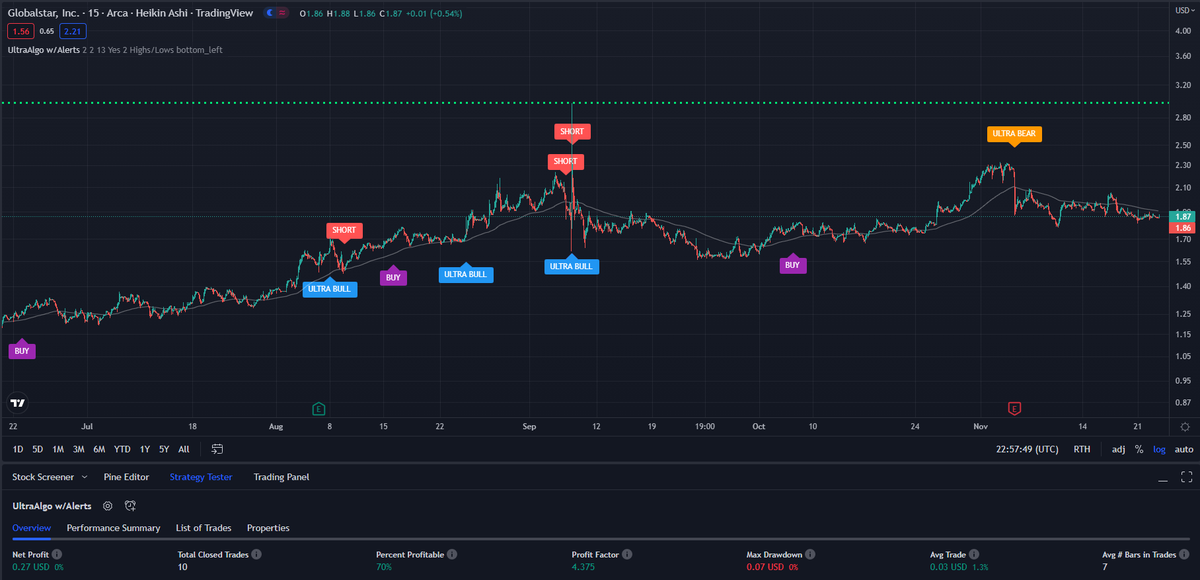
Task: Open UltraAlgo strategy settings gear icon
Action: (x=107, y=506)
